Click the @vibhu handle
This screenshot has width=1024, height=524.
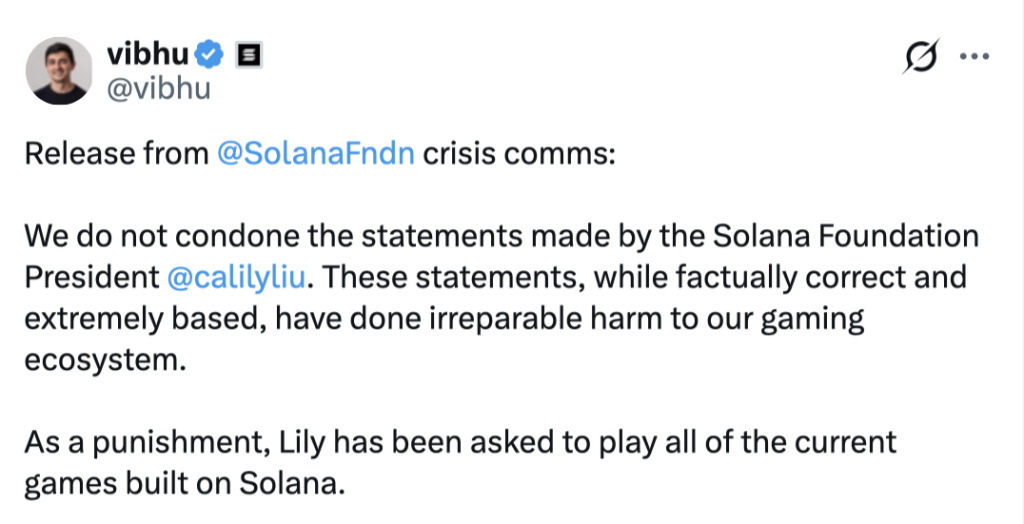point(158,88)
